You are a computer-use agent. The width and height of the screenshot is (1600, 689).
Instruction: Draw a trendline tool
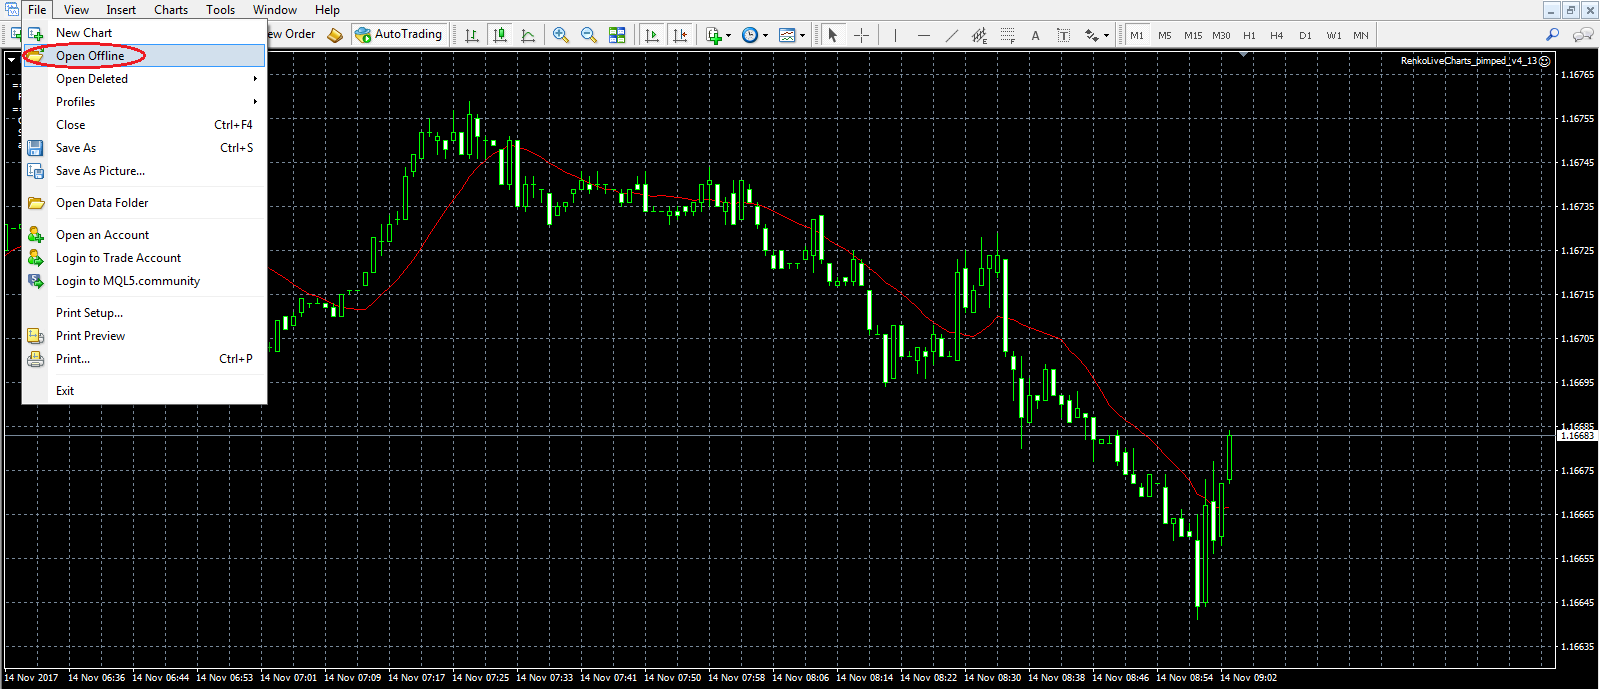pyautogui.click(x=951, y=35)
